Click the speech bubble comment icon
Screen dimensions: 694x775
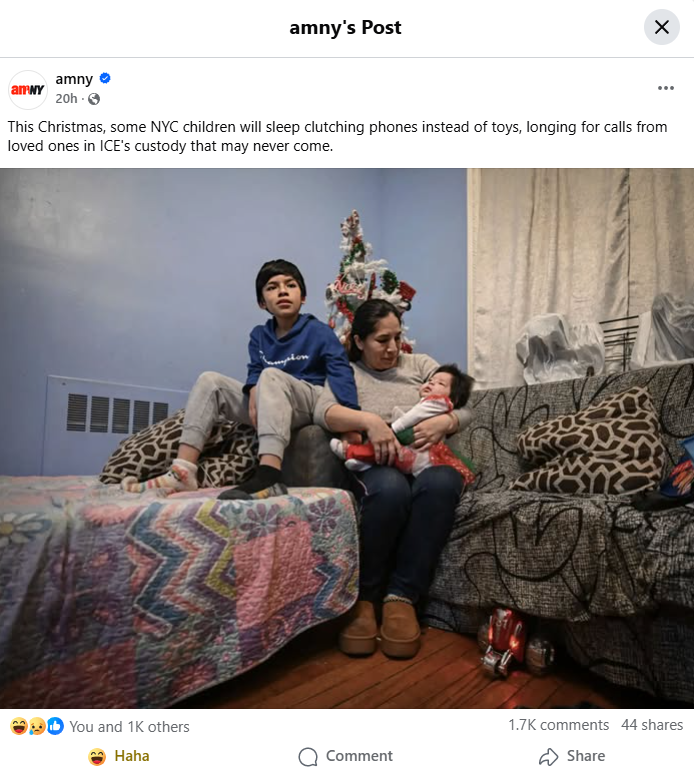click(308, 756)
